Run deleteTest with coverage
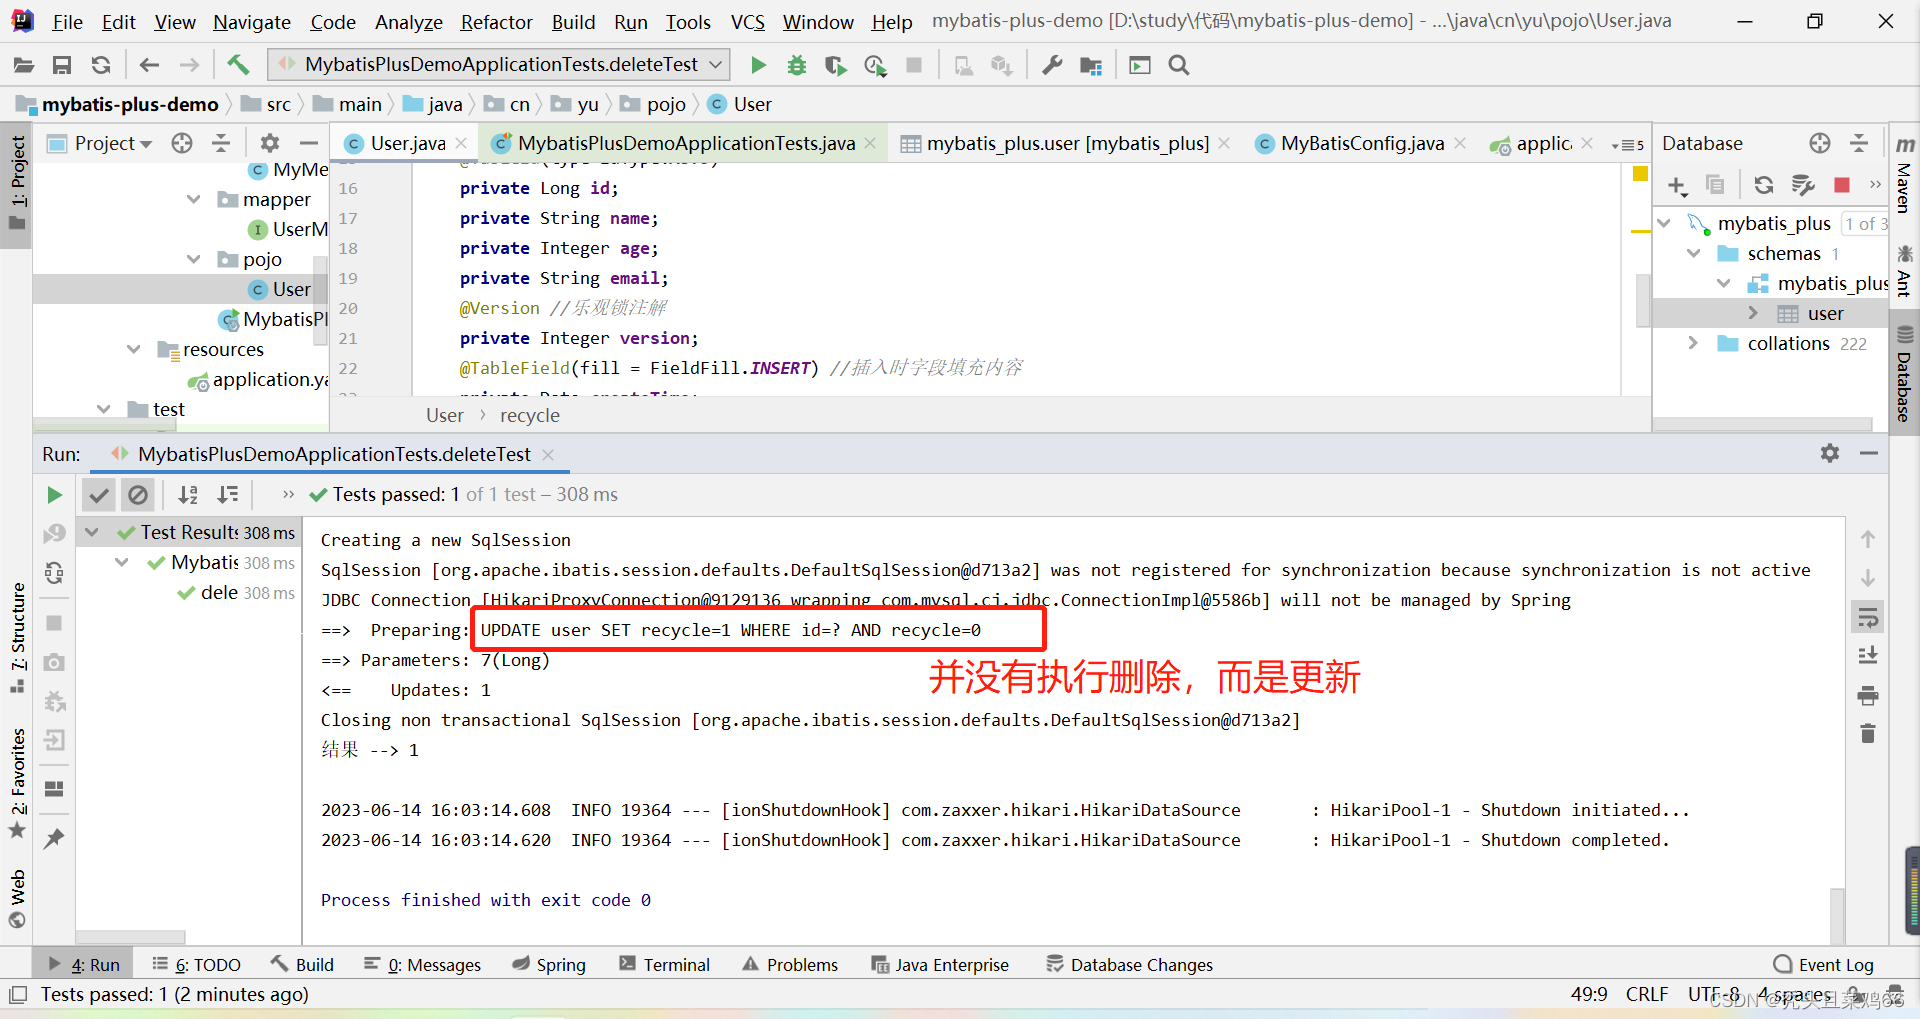This screenshot has width=1920, height=1019. click(x=835, y=64)
